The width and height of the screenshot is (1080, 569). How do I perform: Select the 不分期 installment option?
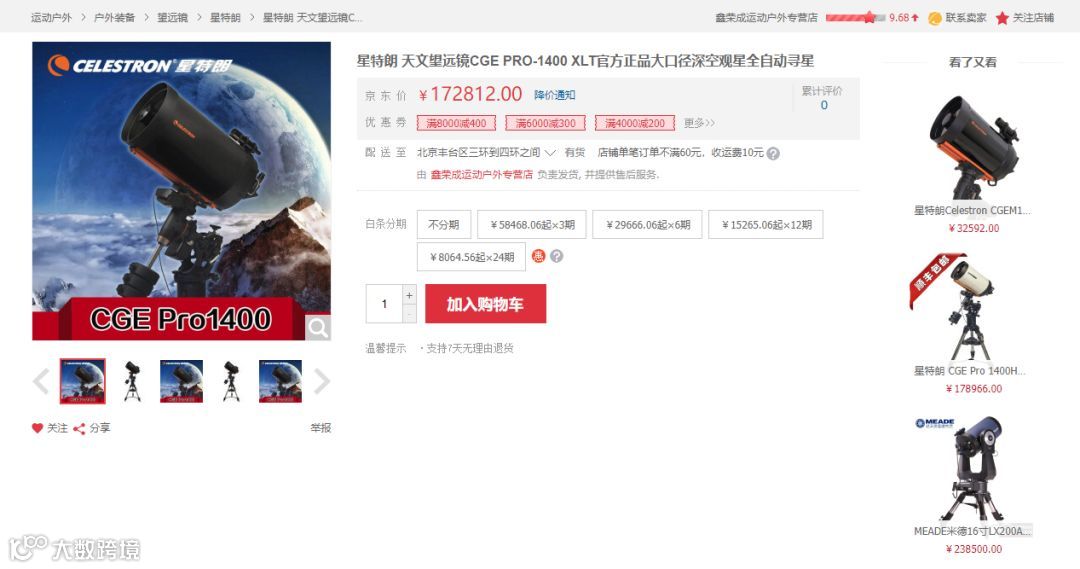click(444, 225)
